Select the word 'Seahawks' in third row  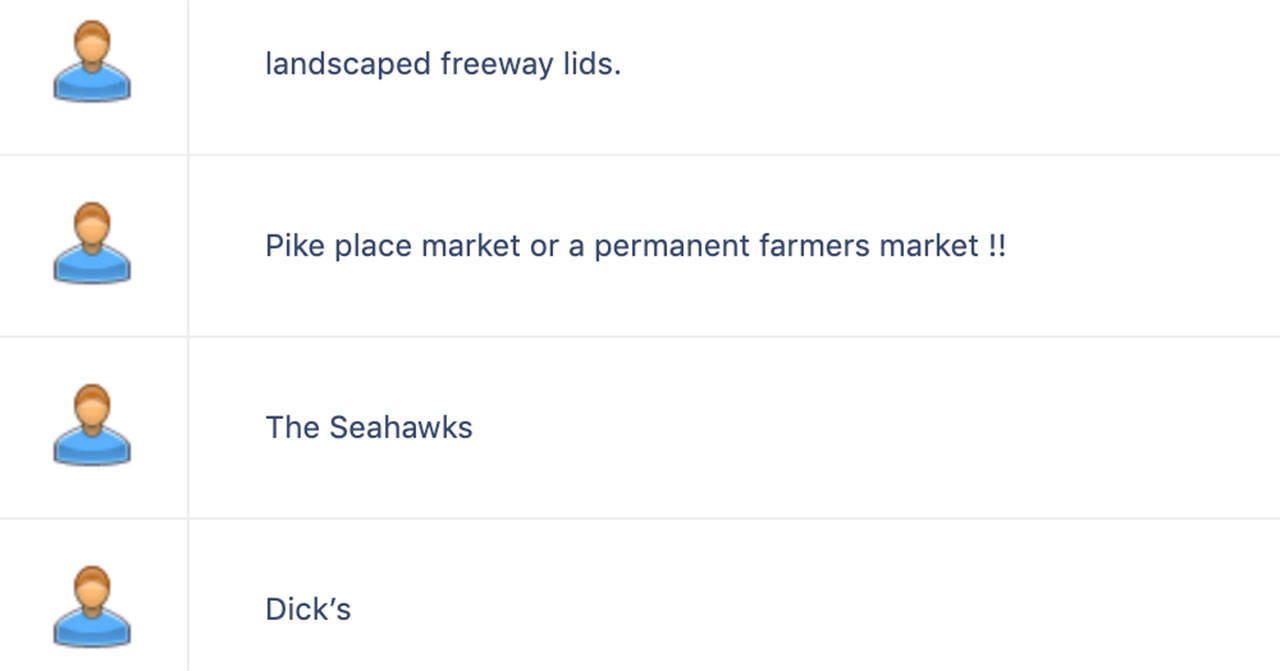[x=401, y=427]
